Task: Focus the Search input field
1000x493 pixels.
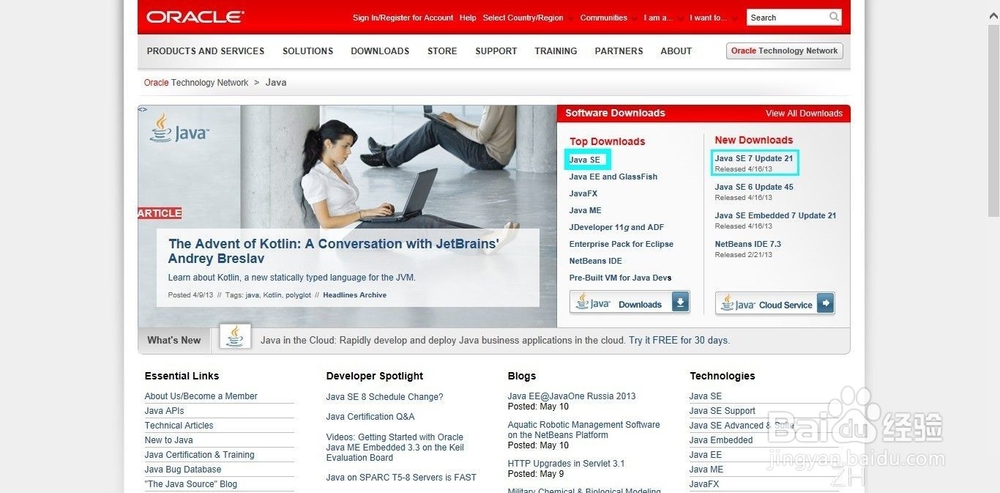Action: pyautogui.click(x=788, y=17)
